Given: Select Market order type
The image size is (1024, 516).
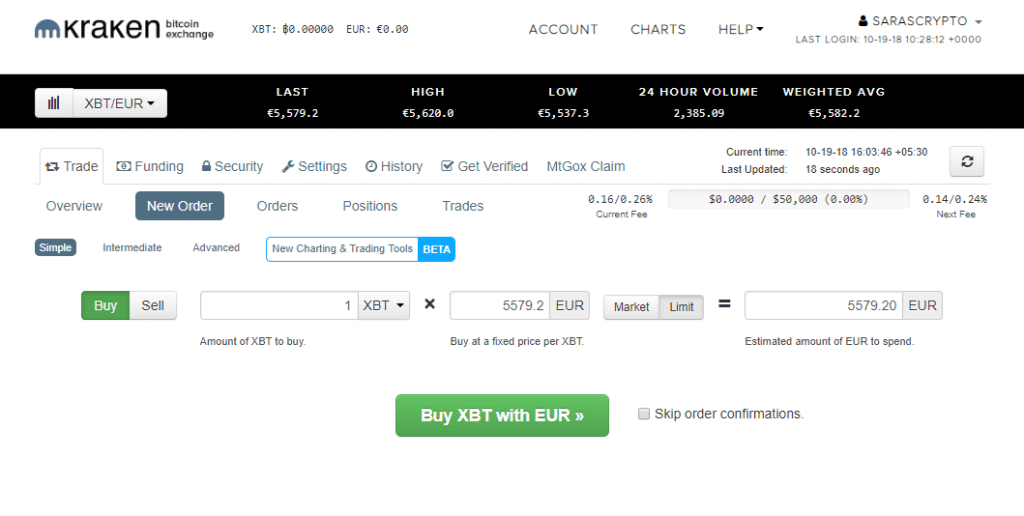Looking at the screenshot, I should pyautogui.click(x=631, y=307).
